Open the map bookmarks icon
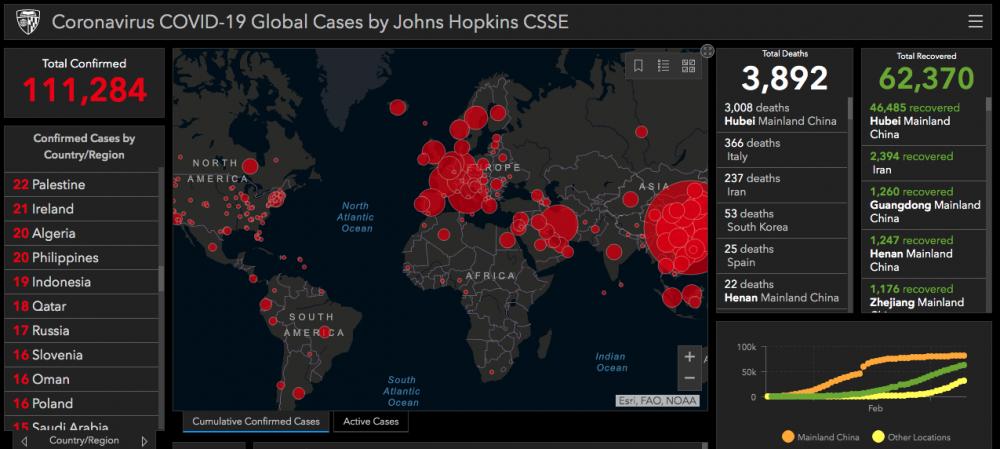1000x449 pixels. 638,66
